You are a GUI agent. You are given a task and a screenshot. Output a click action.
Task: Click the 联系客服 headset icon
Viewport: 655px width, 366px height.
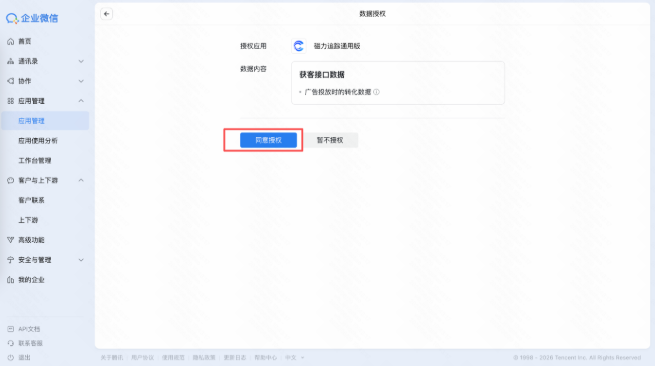[10, 343]
